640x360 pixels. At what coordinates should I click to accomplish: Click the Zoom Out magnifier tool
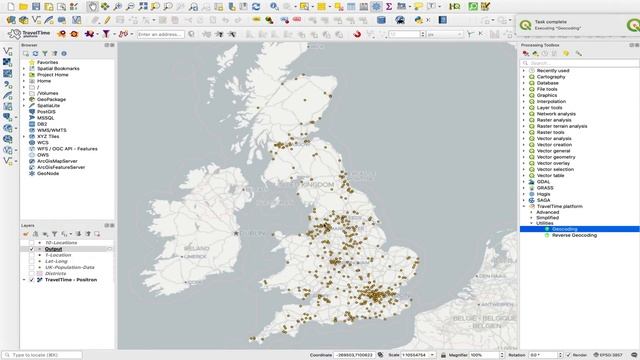pyautogui.click(x=130, y=7)
